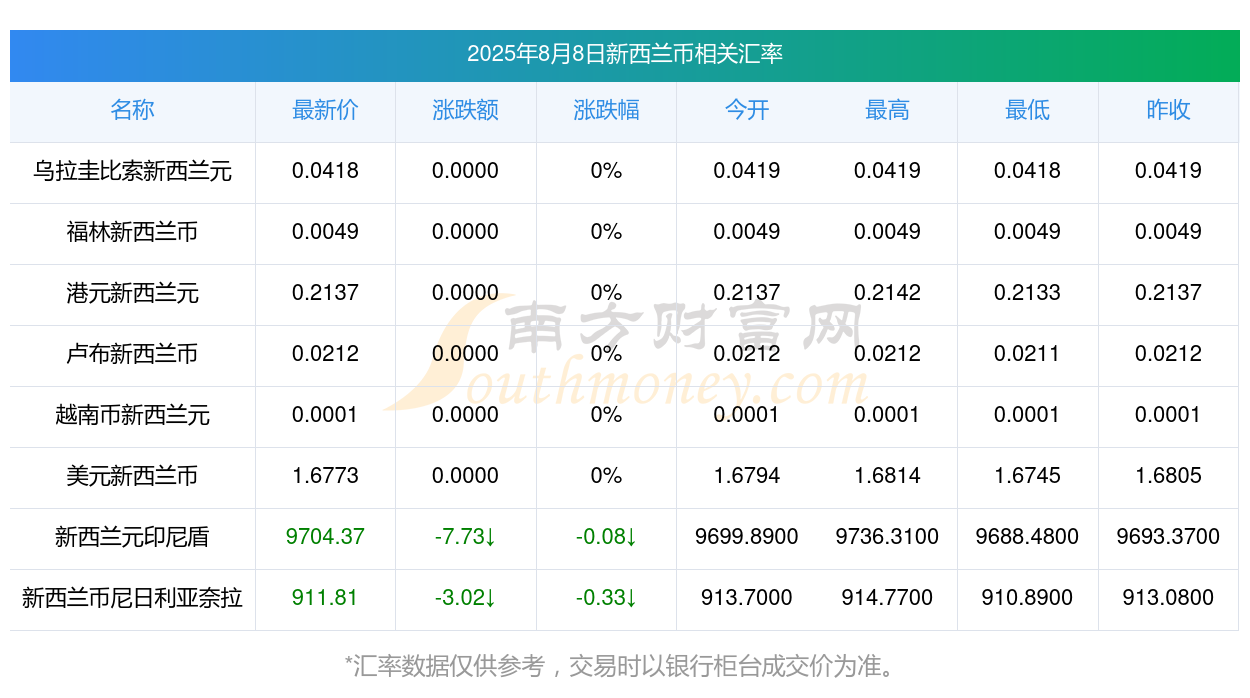
Task: Click latest price 9704.37 for 印尼盾
Action: point(325,537)
